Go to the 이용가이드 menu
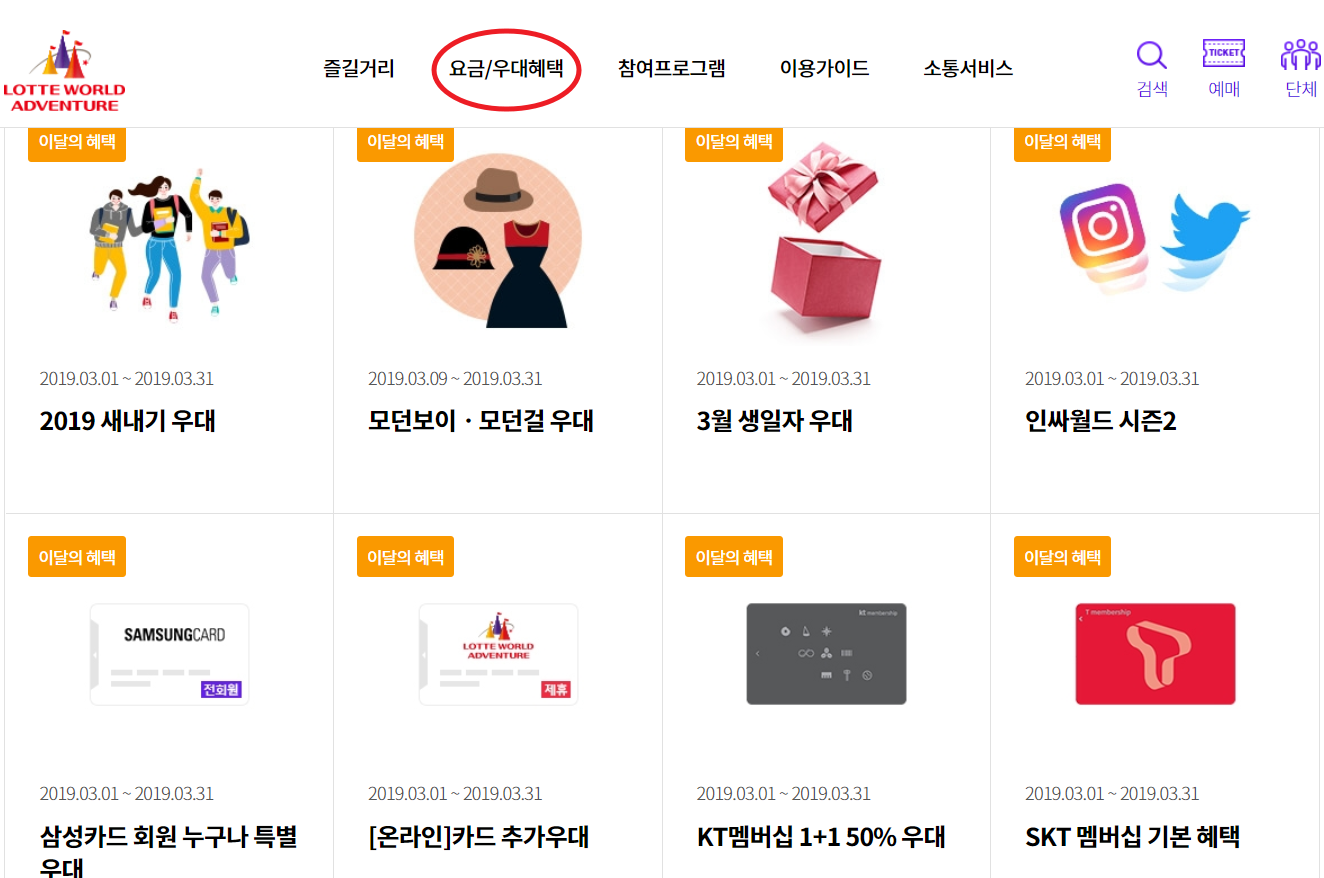Image resolution: width=1324 pixels, height=878 pixels. pos(824,69)
